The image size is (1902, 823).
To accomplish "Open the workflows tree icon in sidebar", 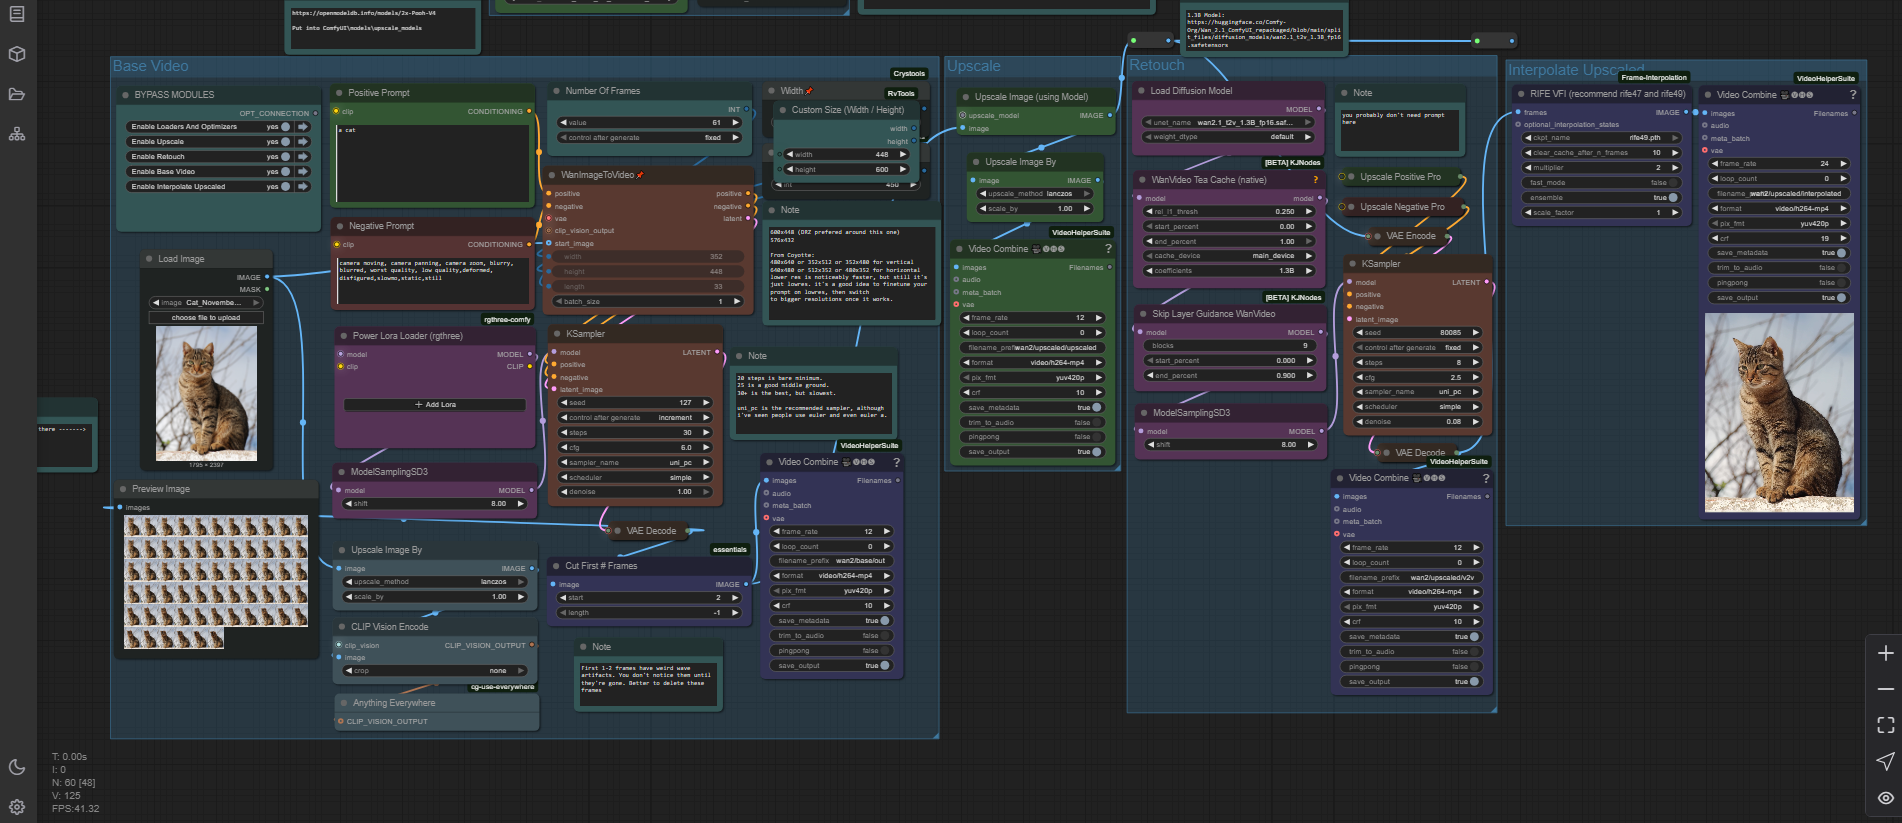I will (x=17, y=134).
